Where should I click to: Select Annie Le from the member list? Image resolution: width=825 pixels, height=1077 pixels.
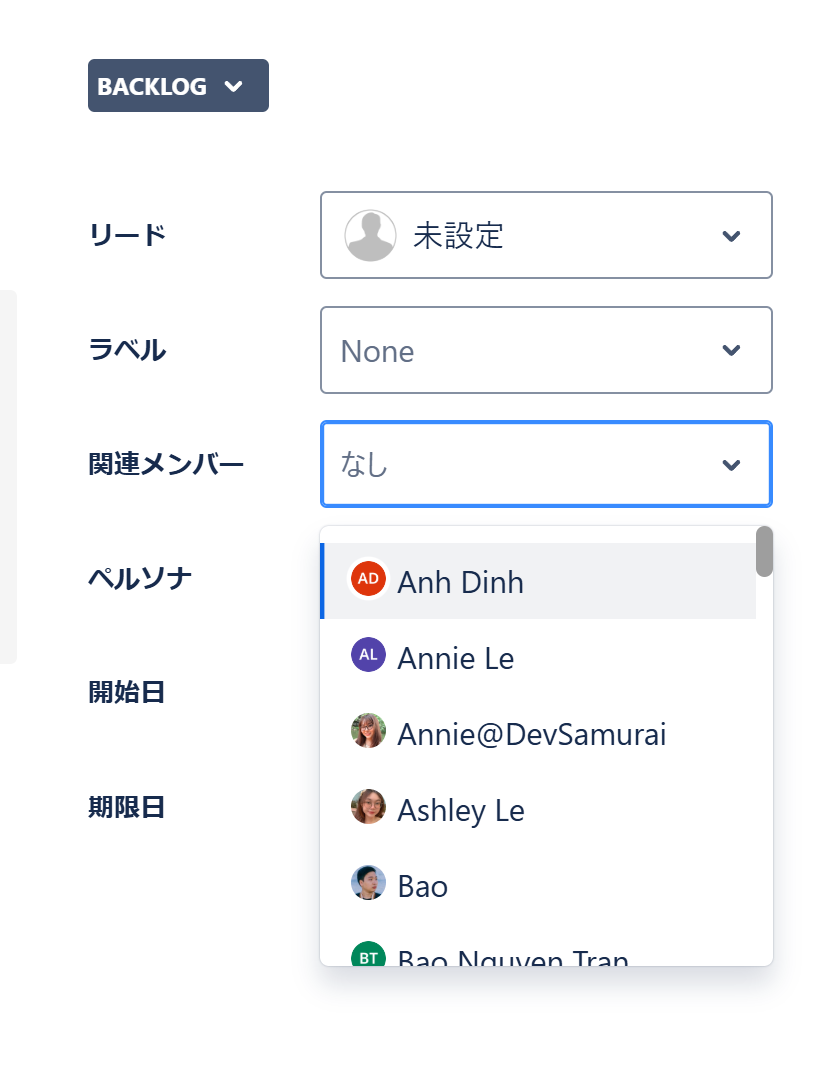456,658
